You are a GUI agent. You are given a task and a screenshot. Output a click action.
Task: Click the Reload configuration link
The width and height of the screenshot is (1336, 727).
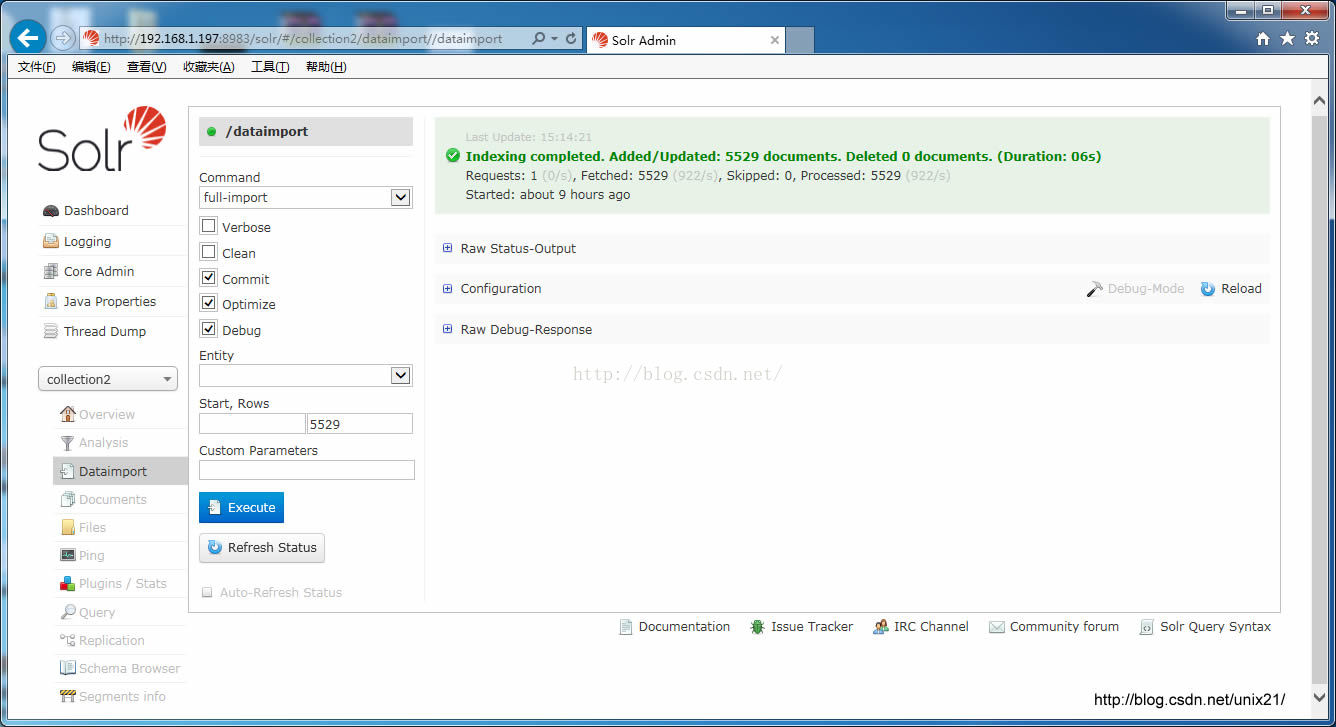pos(1231,288)
